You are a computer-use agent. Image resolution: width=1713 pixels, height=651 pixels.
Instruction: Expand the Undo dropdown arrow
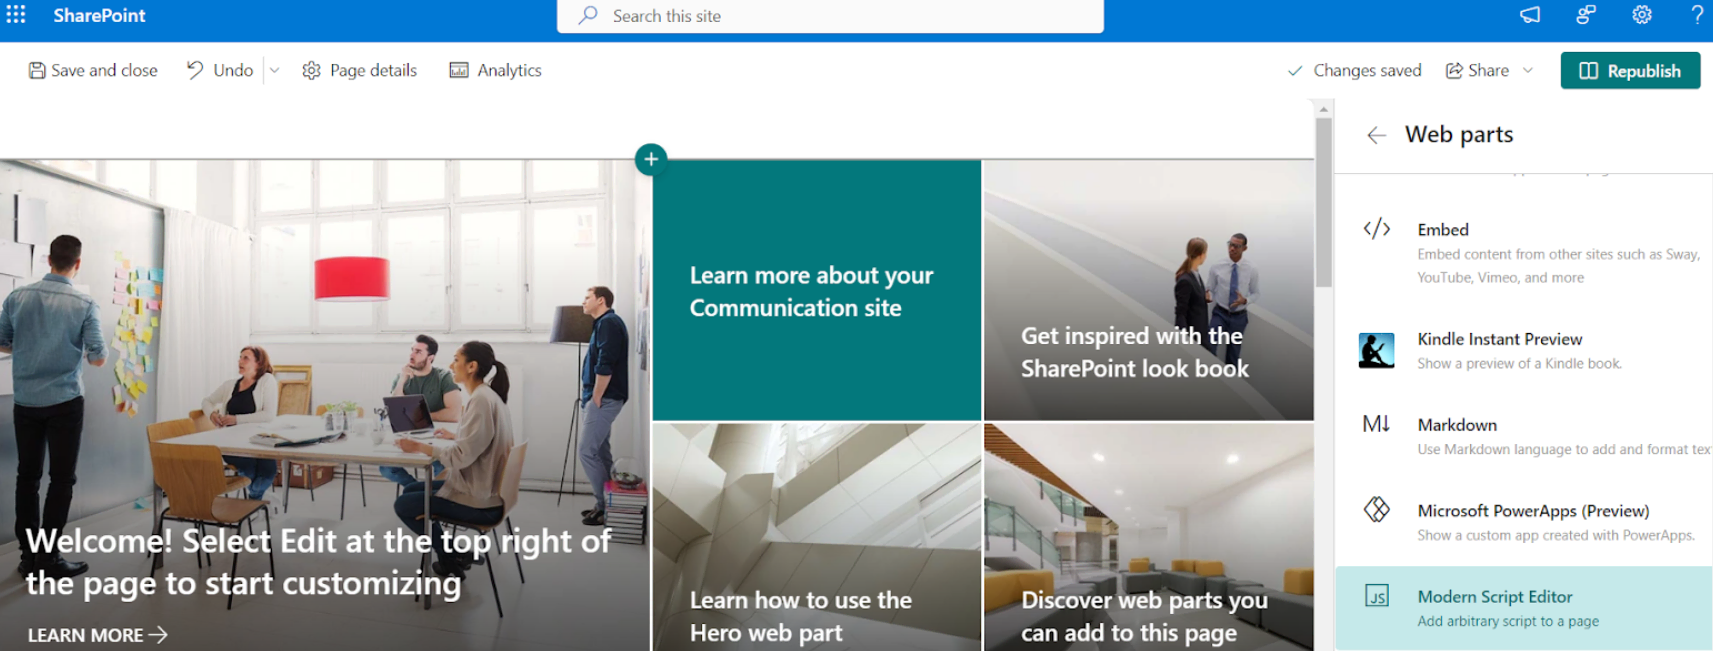pos(275,70)
